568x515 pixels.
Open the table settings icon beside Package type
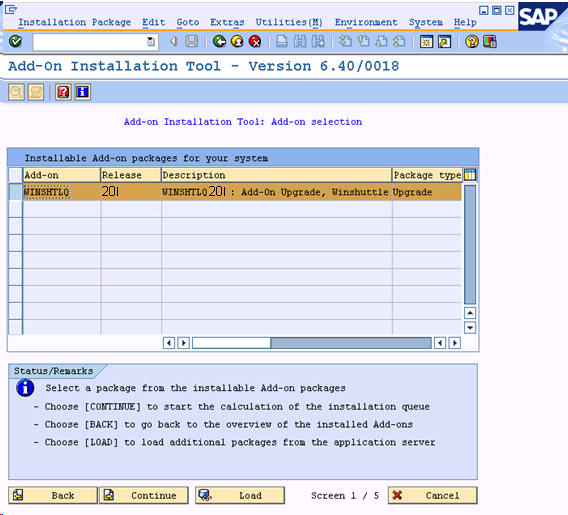point(470,175)
